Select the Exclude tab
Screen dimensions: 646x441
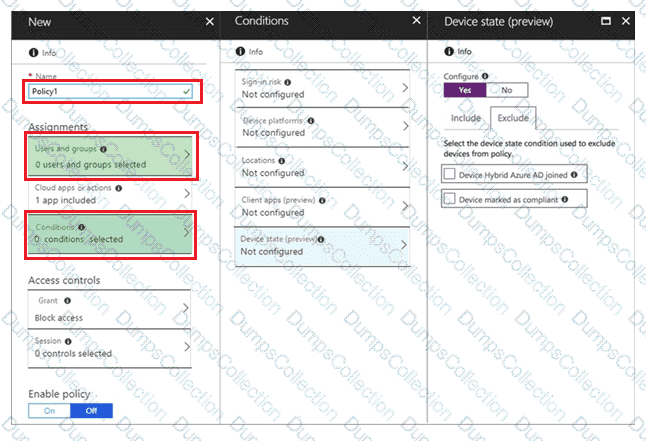[512, 118]
